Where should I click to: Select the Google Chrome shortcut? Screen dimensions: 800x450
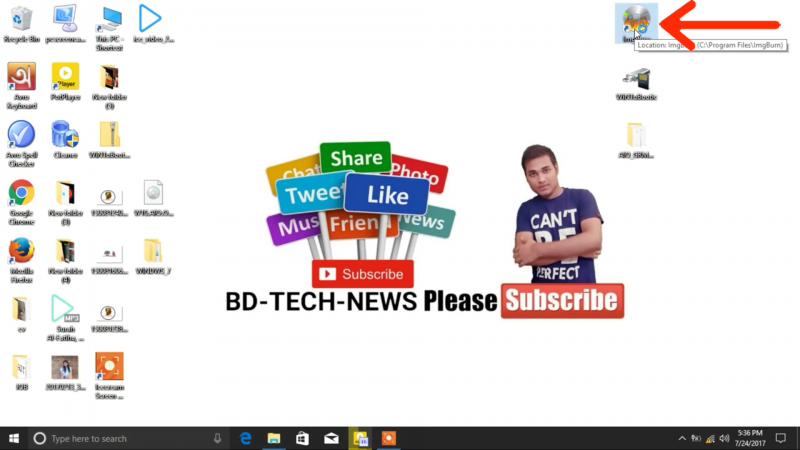click(x=21, y=202)
